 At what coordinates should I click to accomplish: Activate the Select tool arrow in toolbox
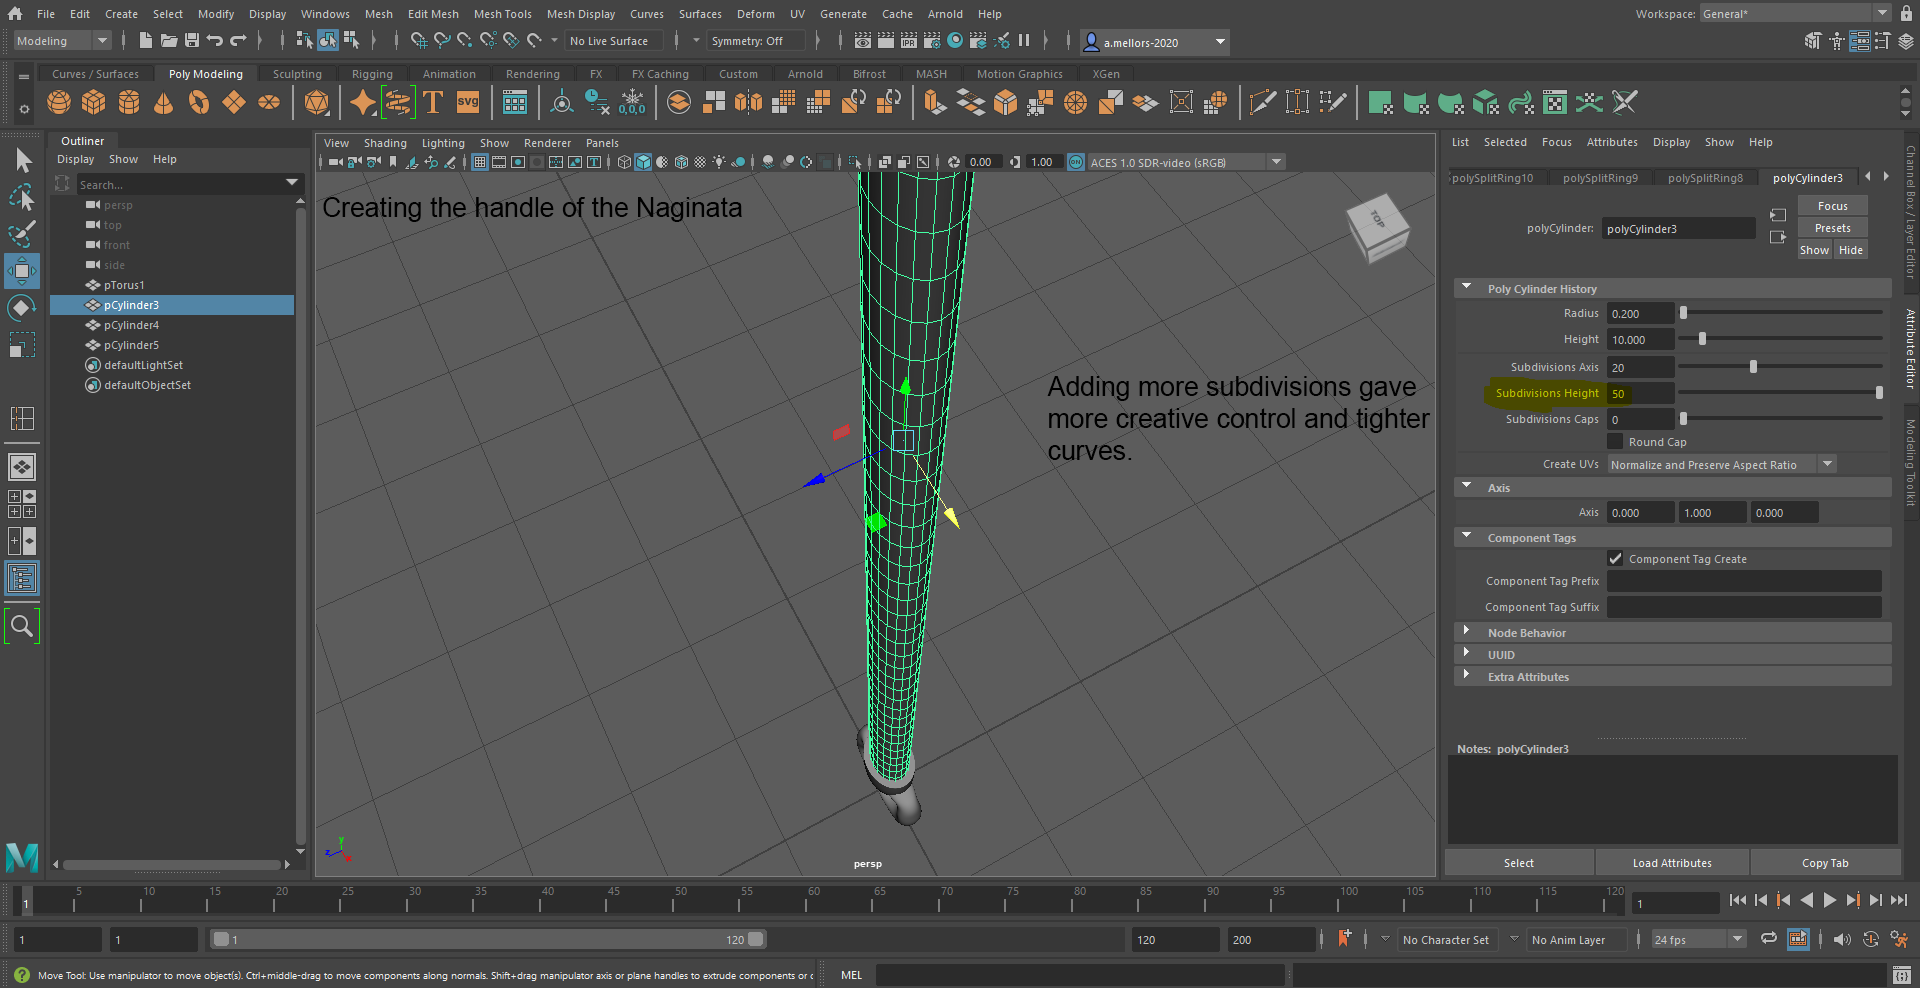22,160
